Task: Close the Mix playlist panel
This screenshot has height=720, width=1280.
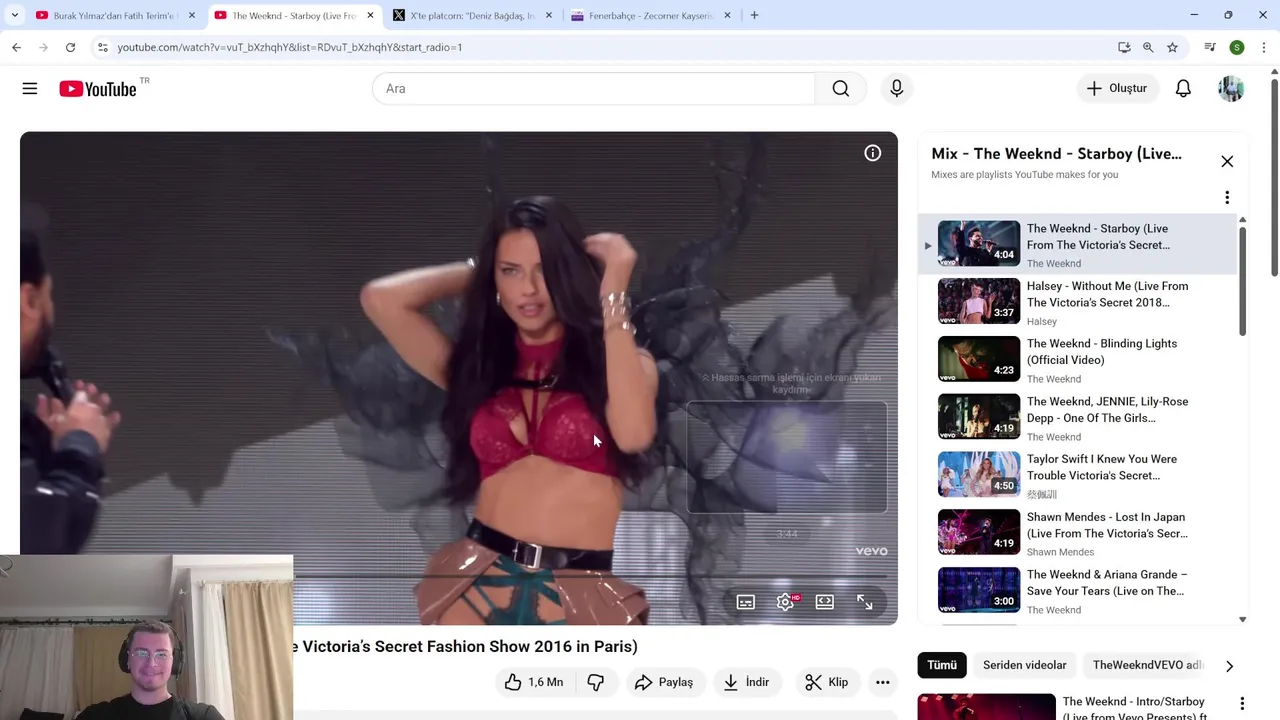Action: [x=1227, y=162]
